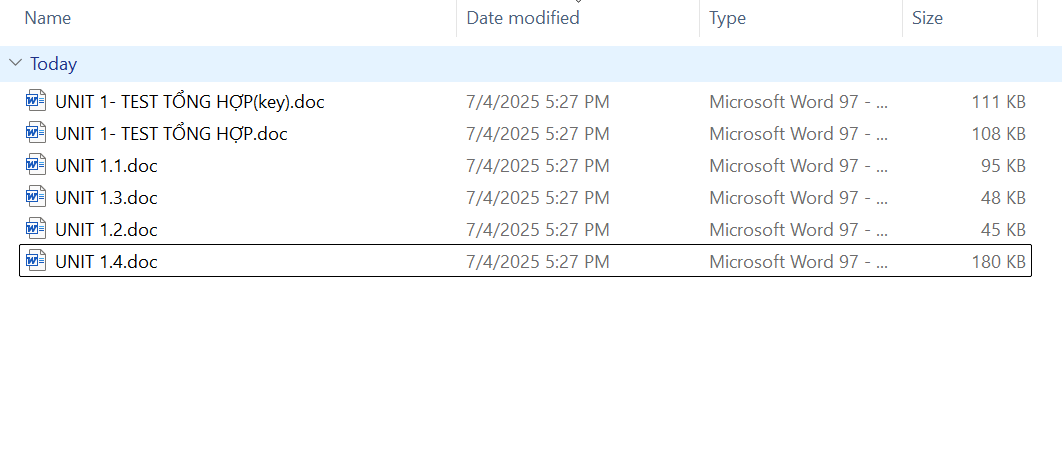Click icon of UNIT 1- TEST TỔNG HỢP.doc

click(x=36, y=133)
